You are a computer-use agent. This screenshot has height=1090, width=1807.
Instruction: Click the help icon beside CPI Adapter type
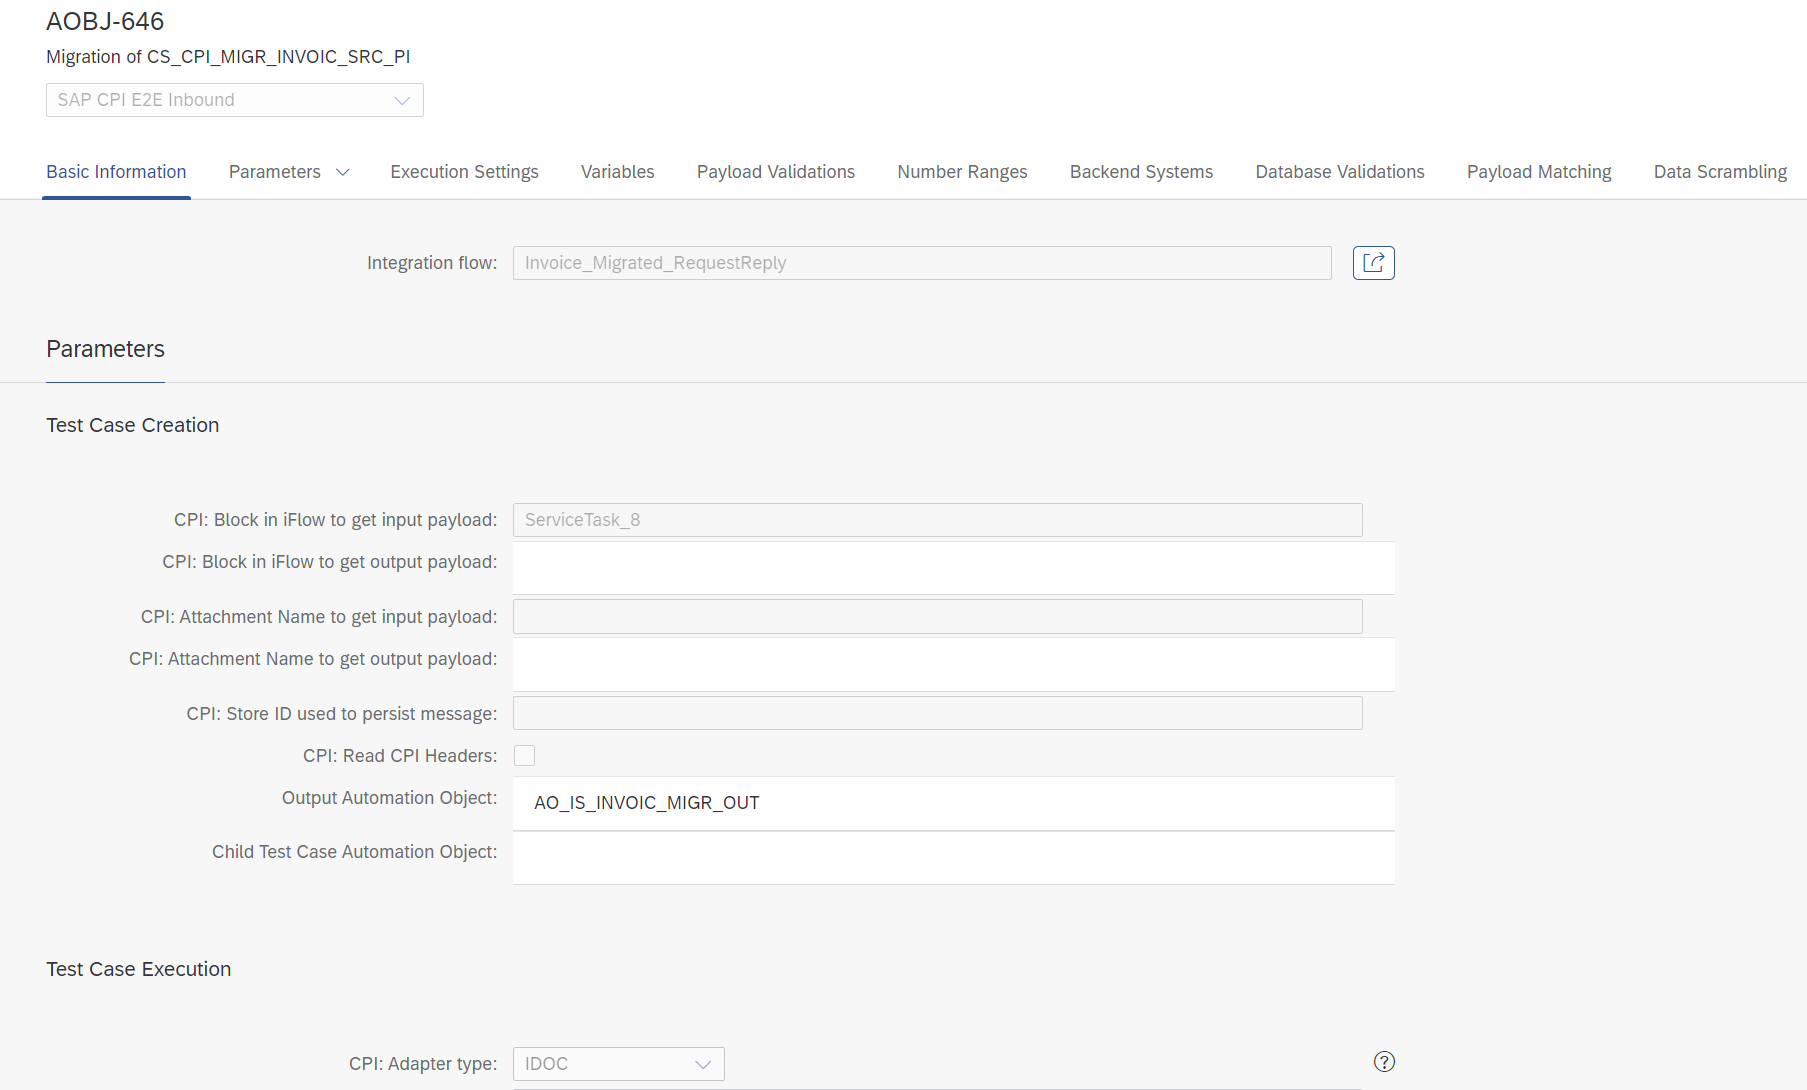[x=1384, y=1062]
